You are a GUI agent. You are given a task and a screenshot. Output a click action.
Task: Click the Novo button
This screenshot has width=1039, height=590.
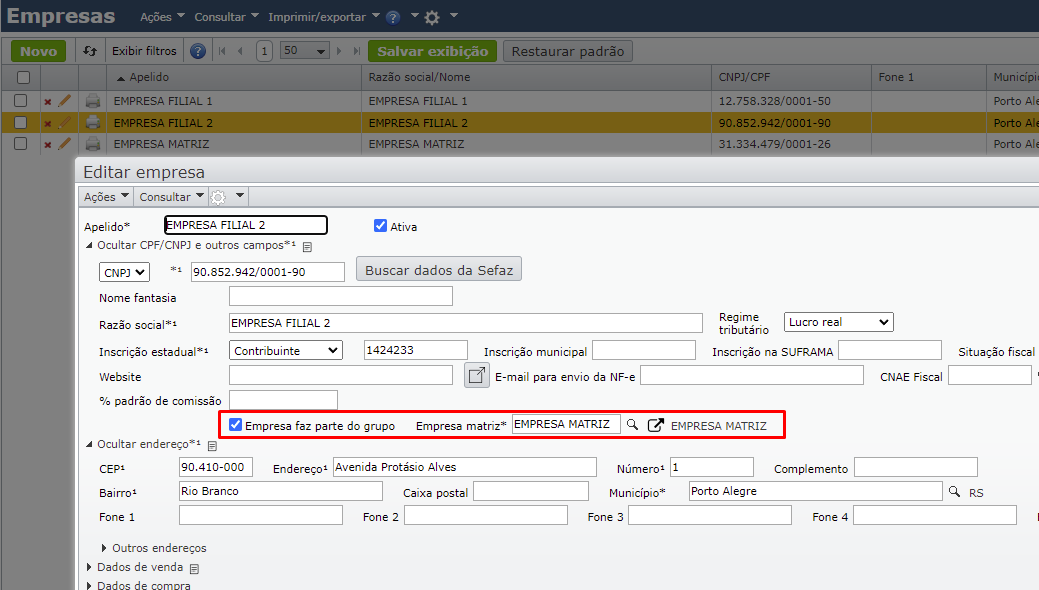click(38, 51)
